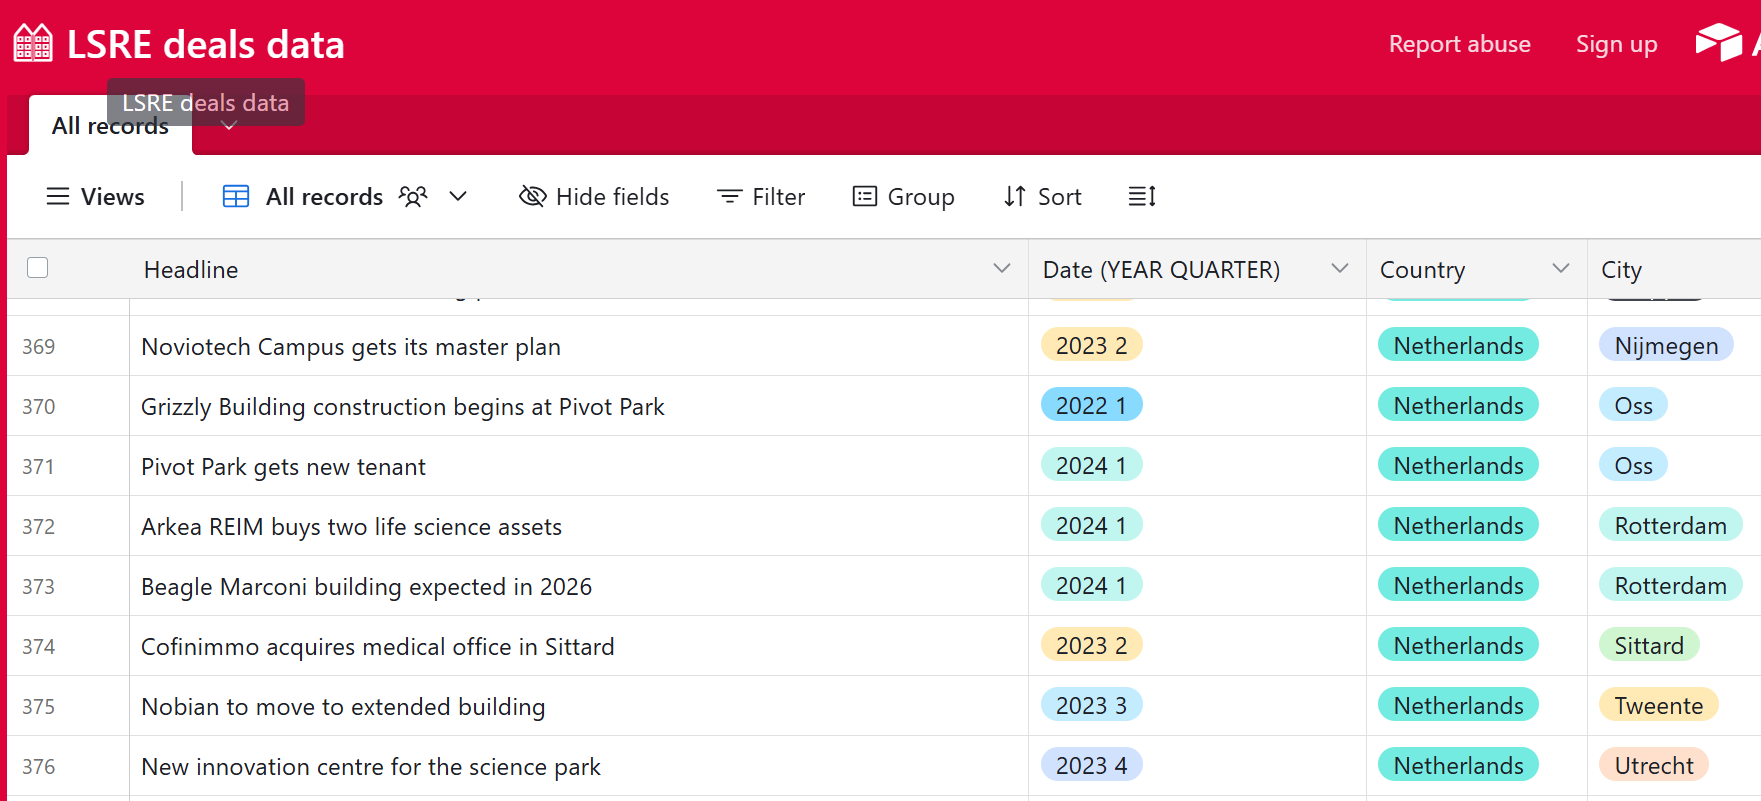Click row number 376

(x=38, y=767)
